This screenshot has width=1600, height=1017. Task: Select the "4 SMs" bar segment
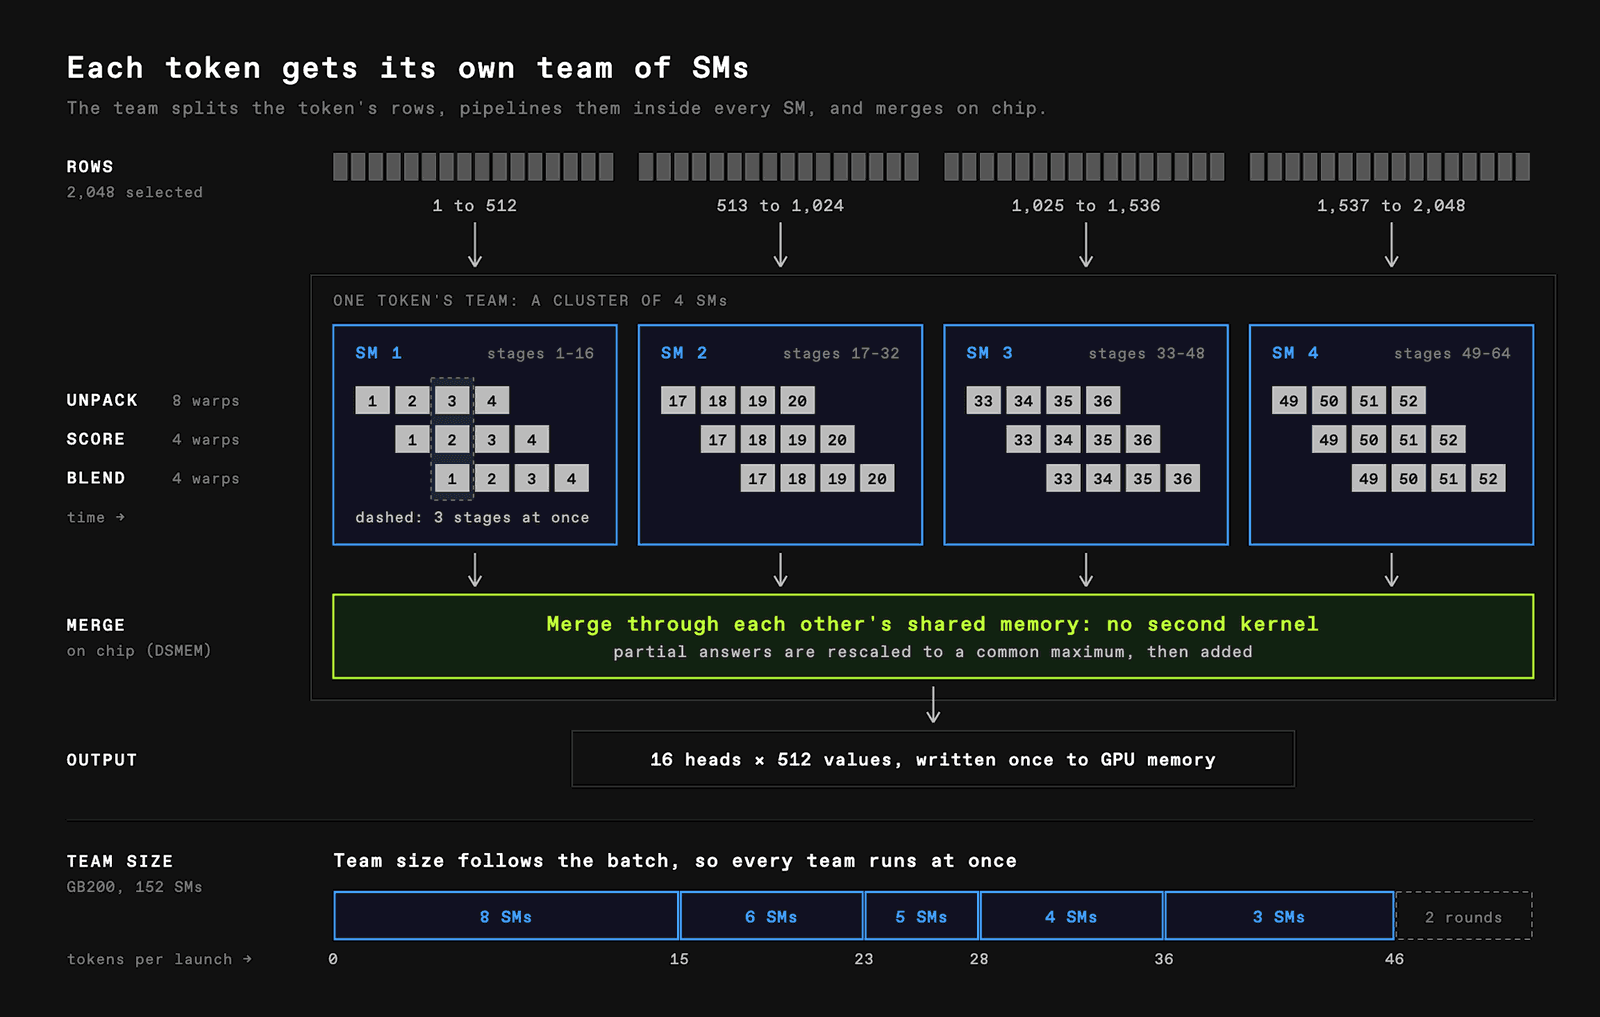(1071, 916)
